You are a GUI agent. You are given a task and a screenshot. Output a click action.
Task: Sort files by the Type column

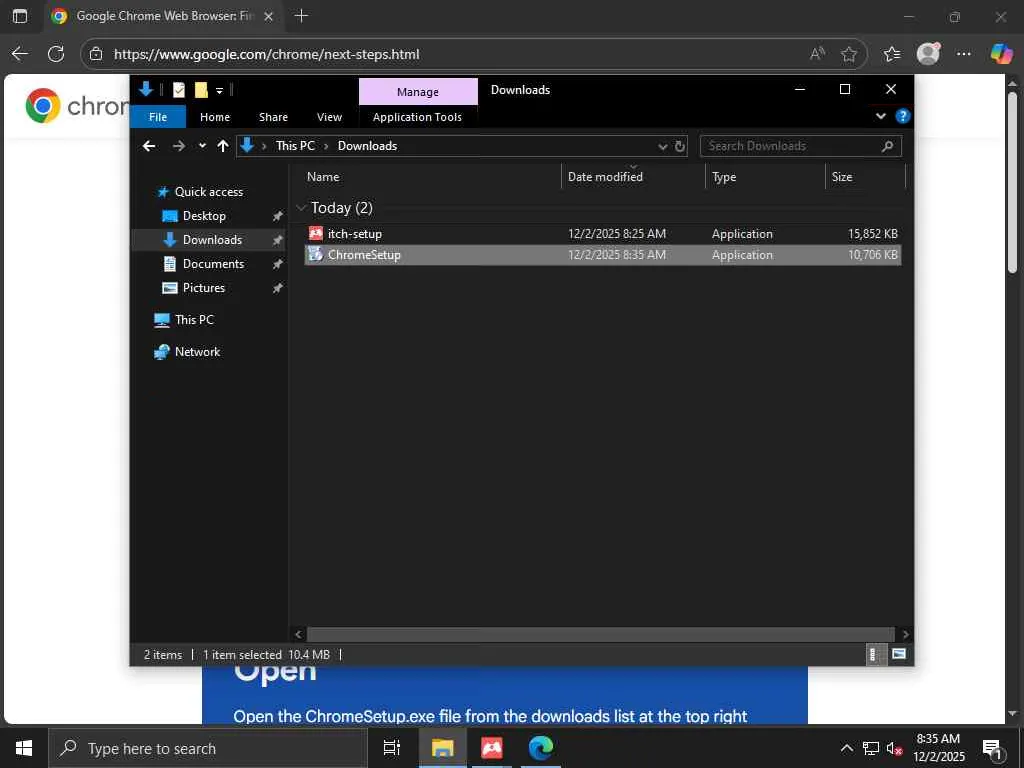coord(724,177)
